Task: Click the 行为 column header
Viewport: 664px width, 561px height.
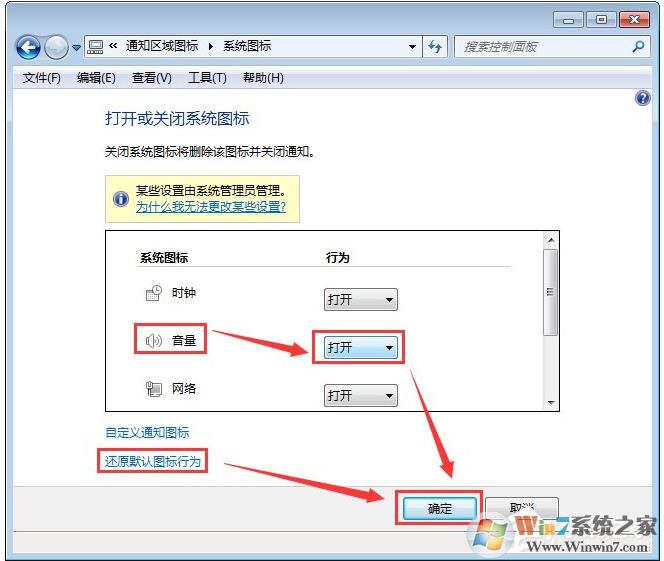Action: tap(338, 257)
